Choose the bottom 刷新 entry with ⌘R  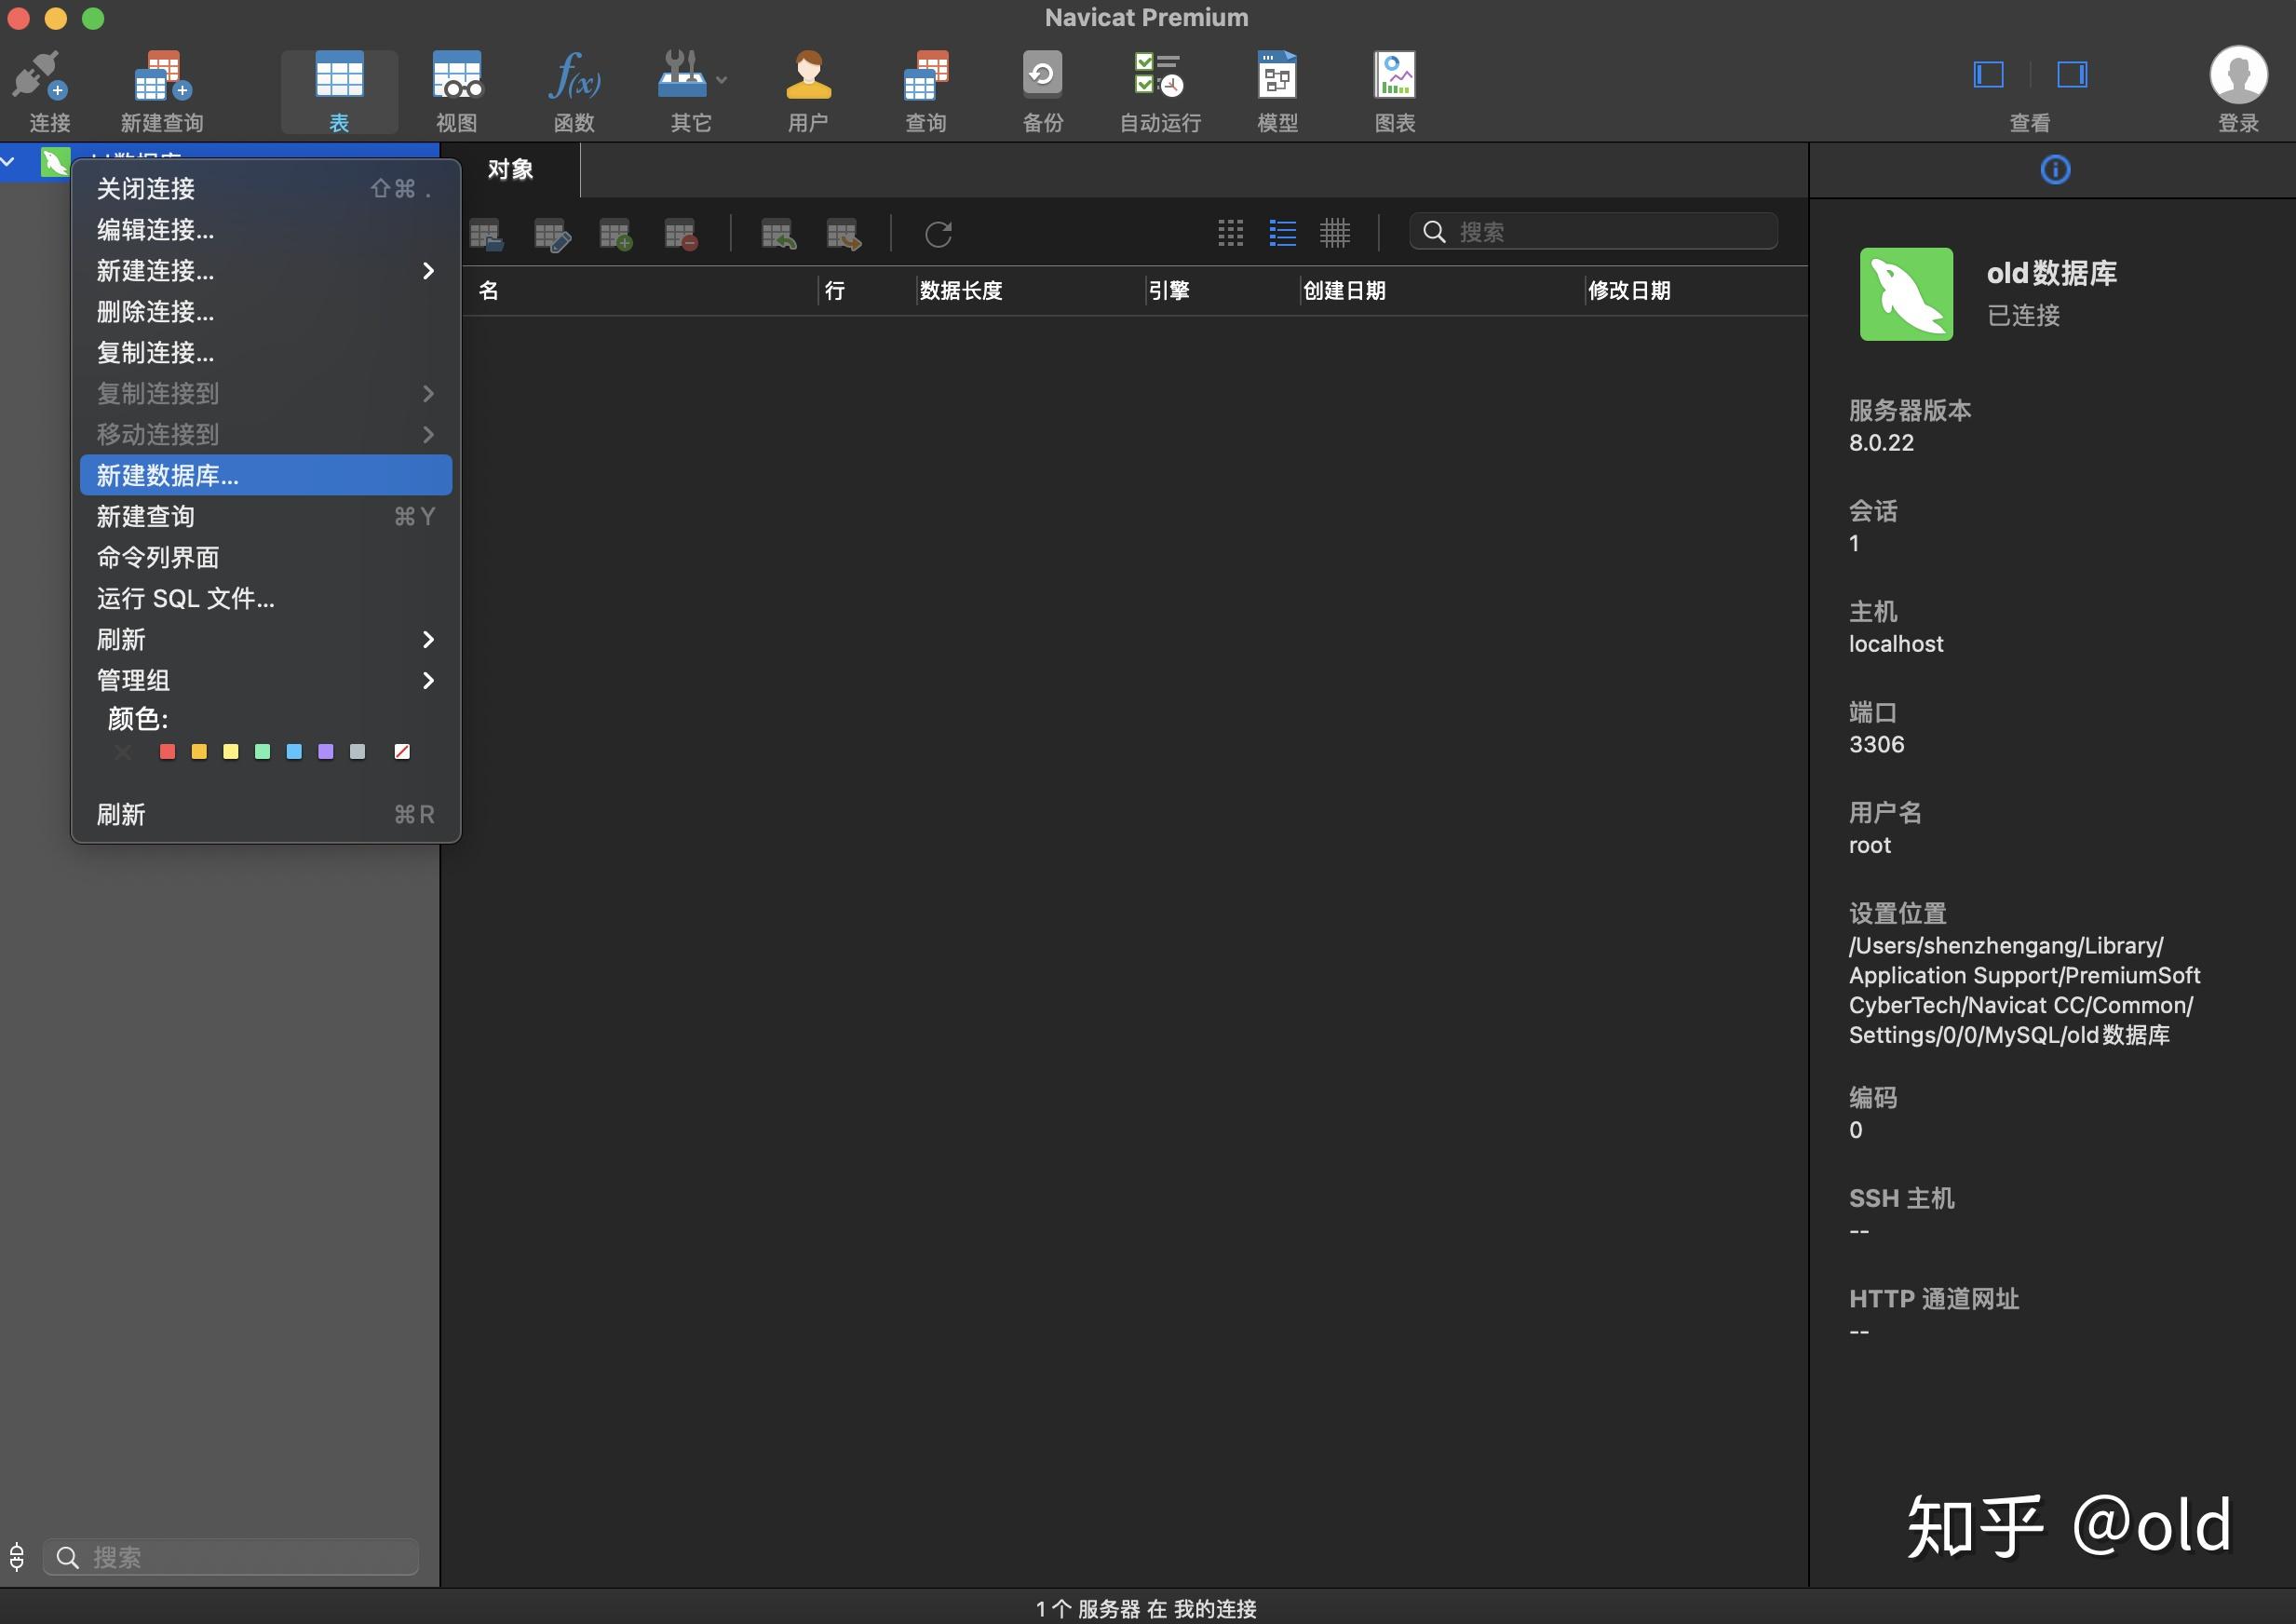(266, 814)
